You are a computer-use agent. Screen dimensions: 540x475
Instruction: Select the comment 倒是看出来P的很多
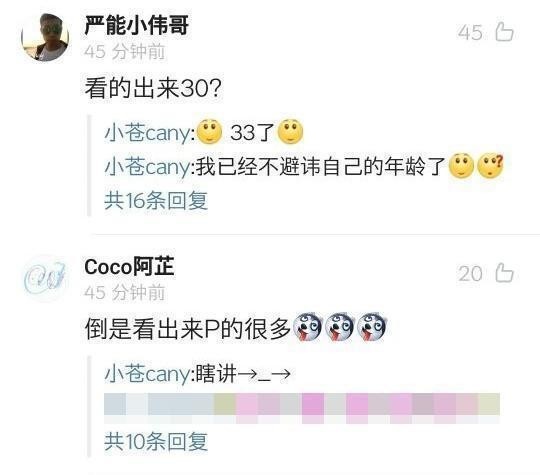(x=188, y=329)
